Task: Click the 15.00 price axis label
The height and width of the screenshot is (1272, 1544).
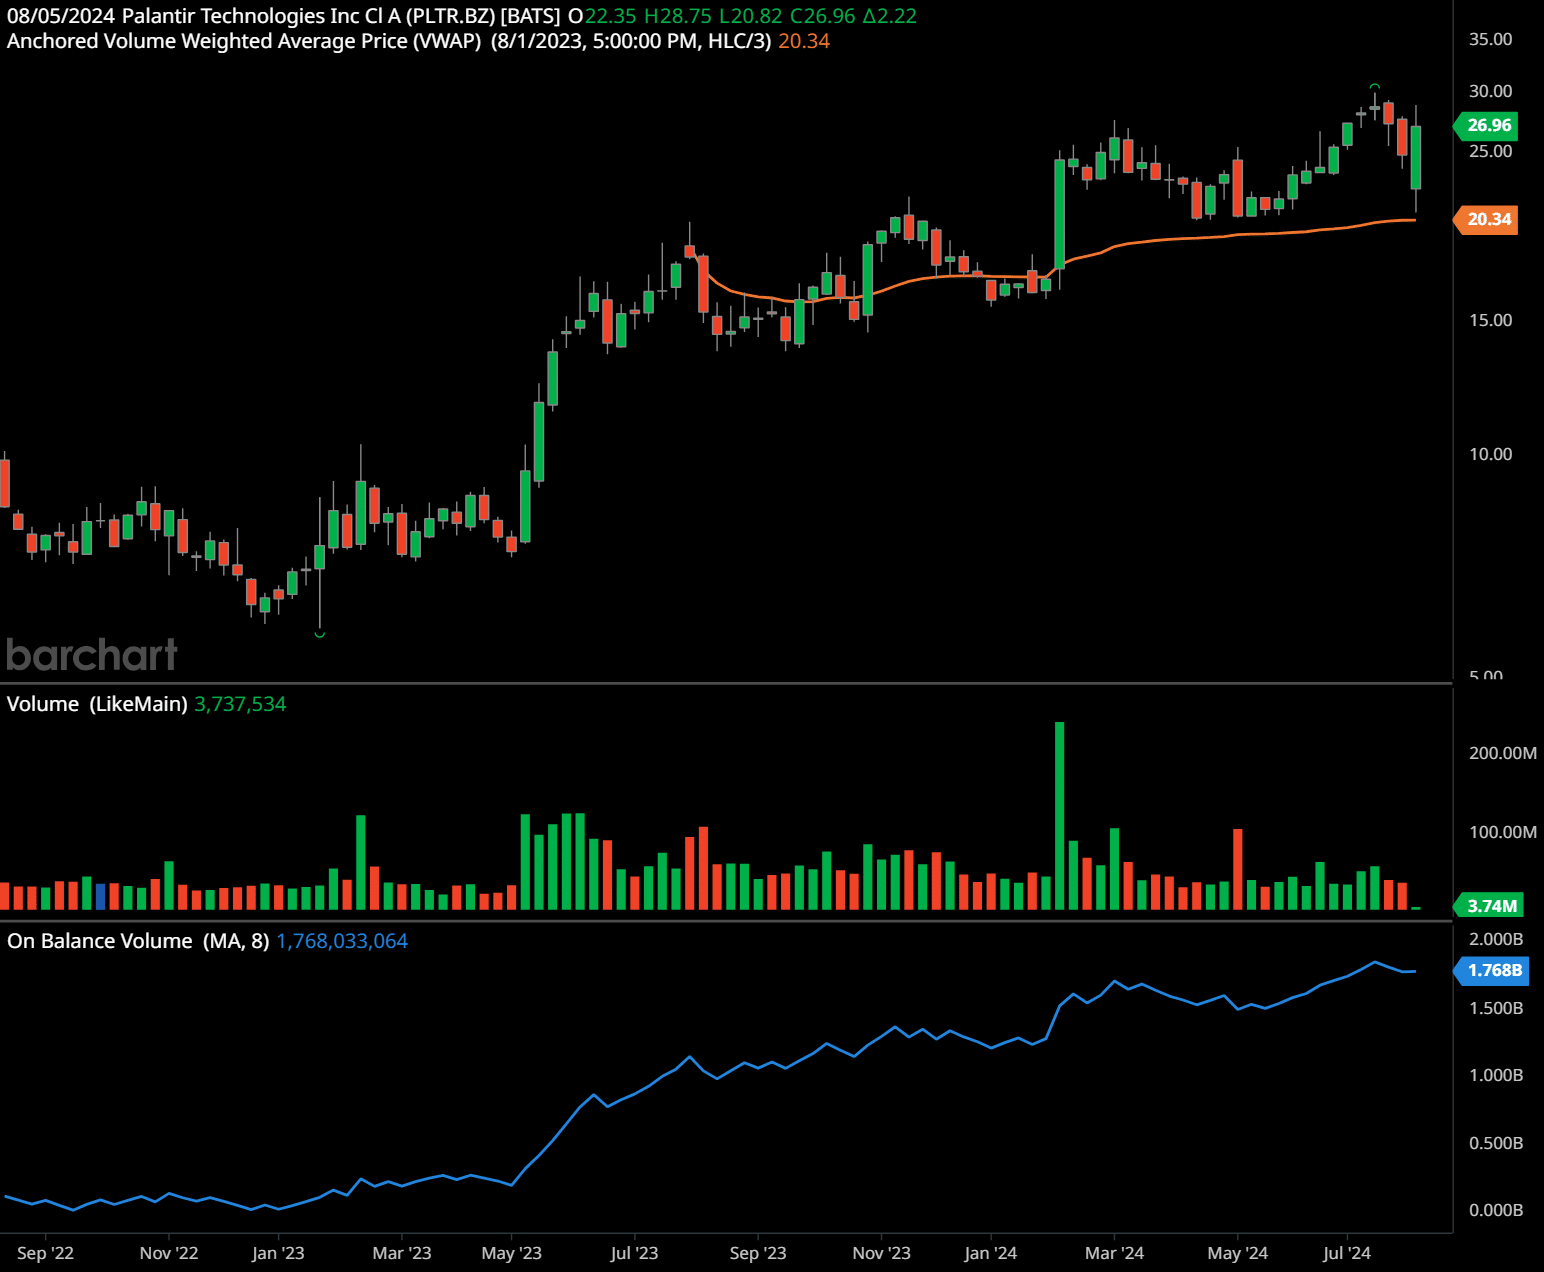Action: click(x=1490, y=320)
